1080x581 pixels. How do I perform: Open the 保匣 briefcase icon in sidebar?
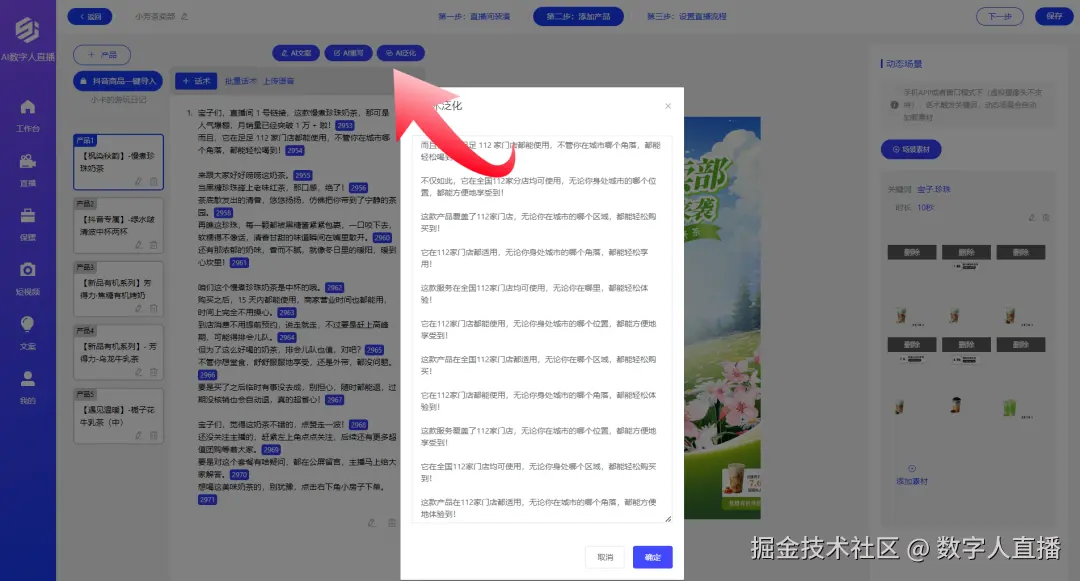28,216
